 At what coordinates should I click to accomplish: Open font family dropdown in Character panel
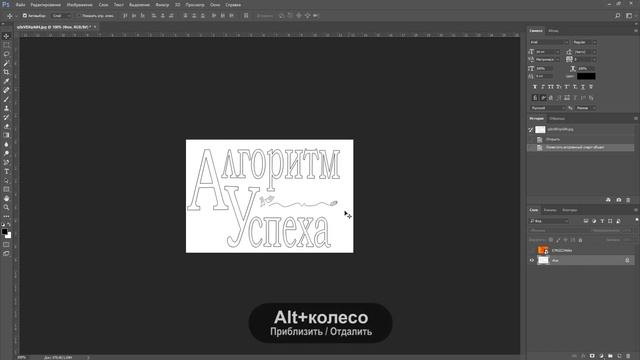pyautogui.click(x=549, y=42)
